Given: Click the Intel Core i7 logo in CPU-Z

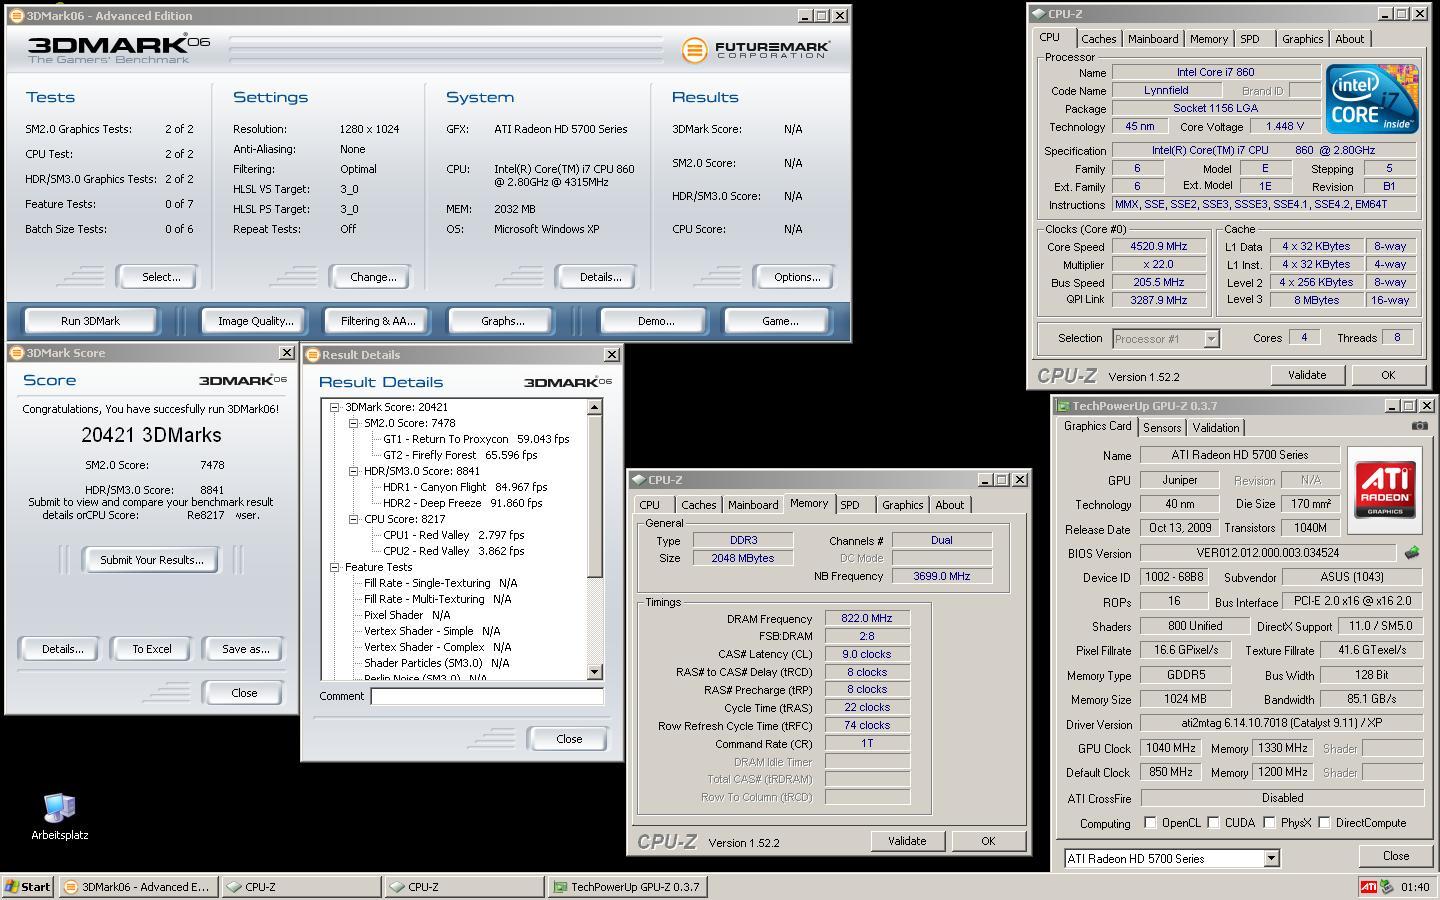Looking at the screenshot, I should click(x=1372, y=99).
